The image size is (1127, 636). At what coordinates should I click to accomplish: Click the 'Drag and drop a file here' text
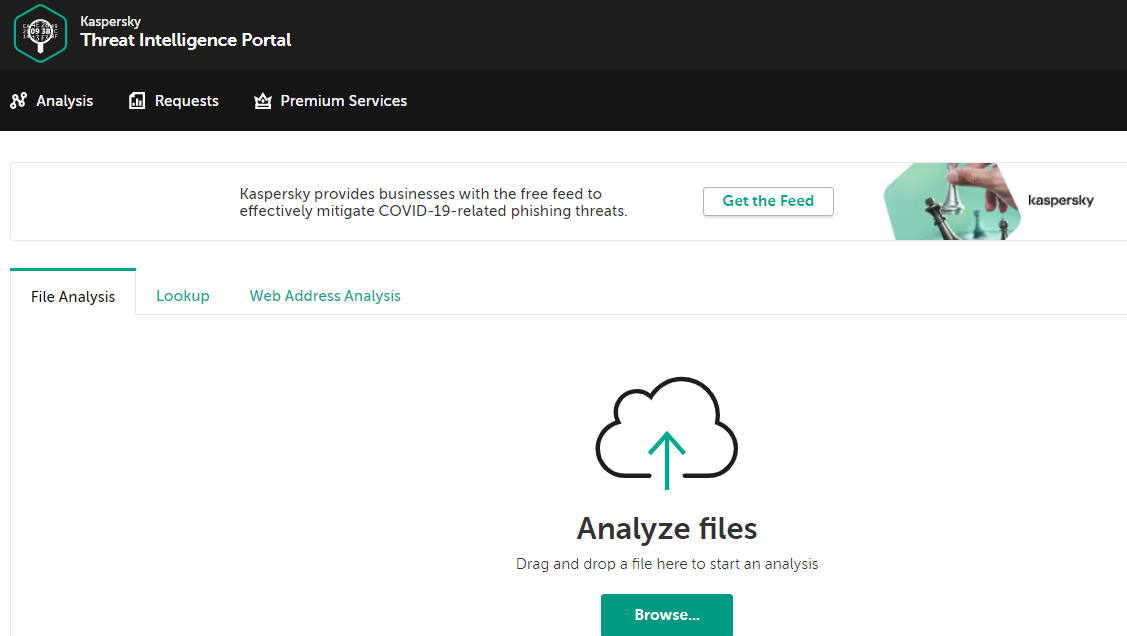tap(667, 564)
